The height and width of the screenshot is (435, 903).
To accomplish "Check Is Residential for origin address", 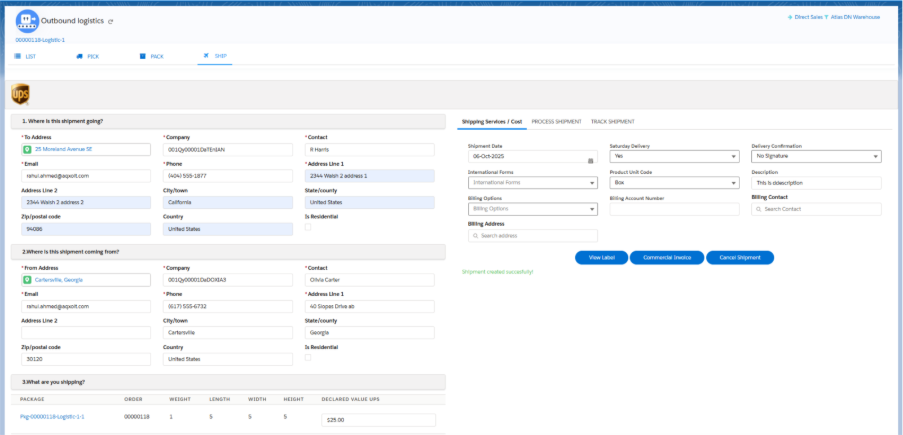I will point(308,357).
